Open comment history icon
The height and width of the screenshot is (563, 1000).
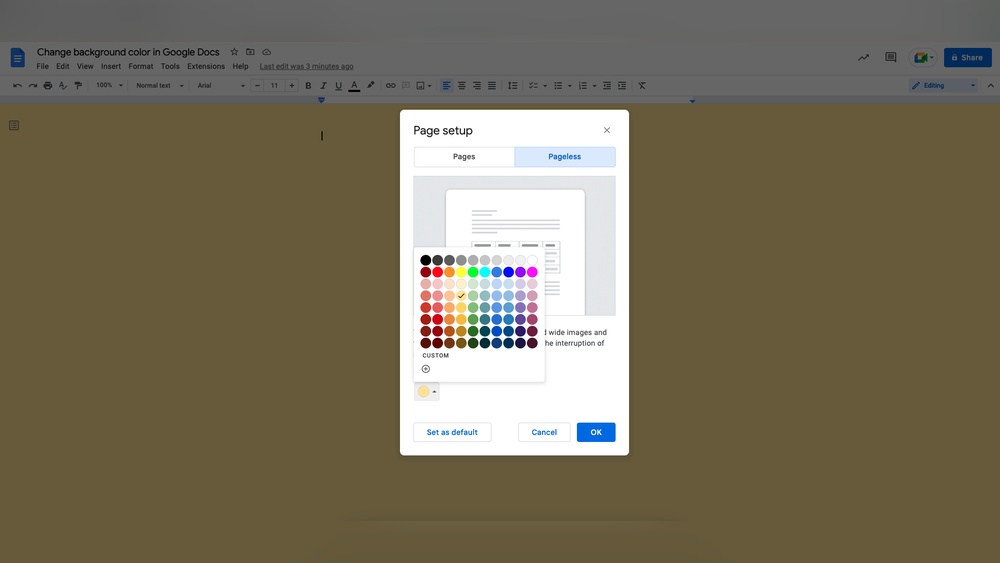891,57
